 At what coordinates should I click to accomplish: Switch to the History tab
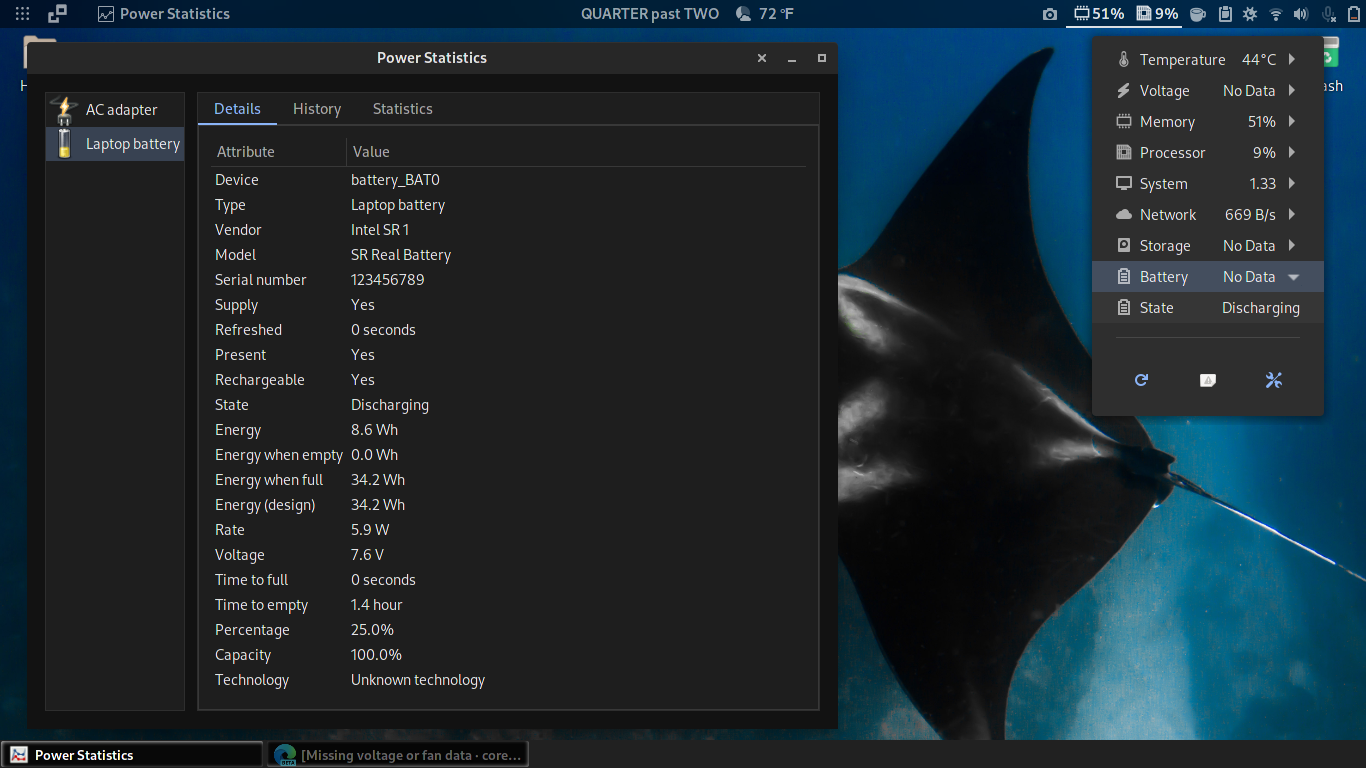click(317, 109)
